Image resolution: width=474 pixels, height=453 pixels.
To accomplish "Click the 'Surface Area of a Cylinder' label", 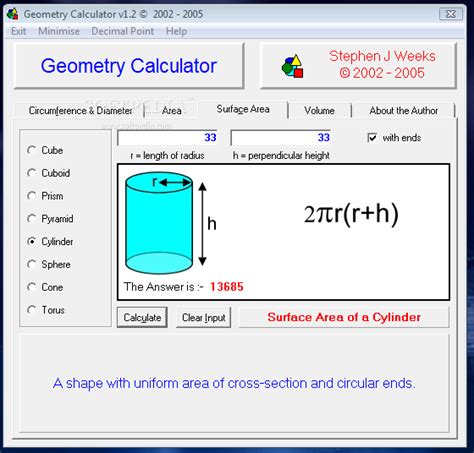I will coord(344,317).
